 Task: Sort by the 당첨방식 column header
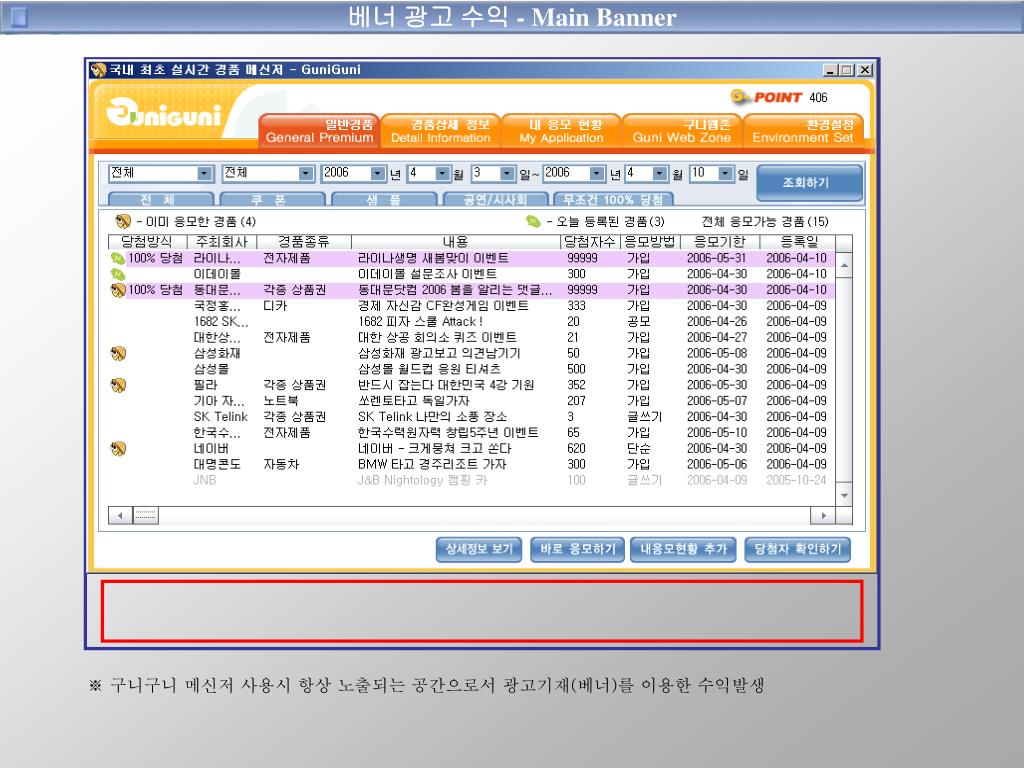148,242
